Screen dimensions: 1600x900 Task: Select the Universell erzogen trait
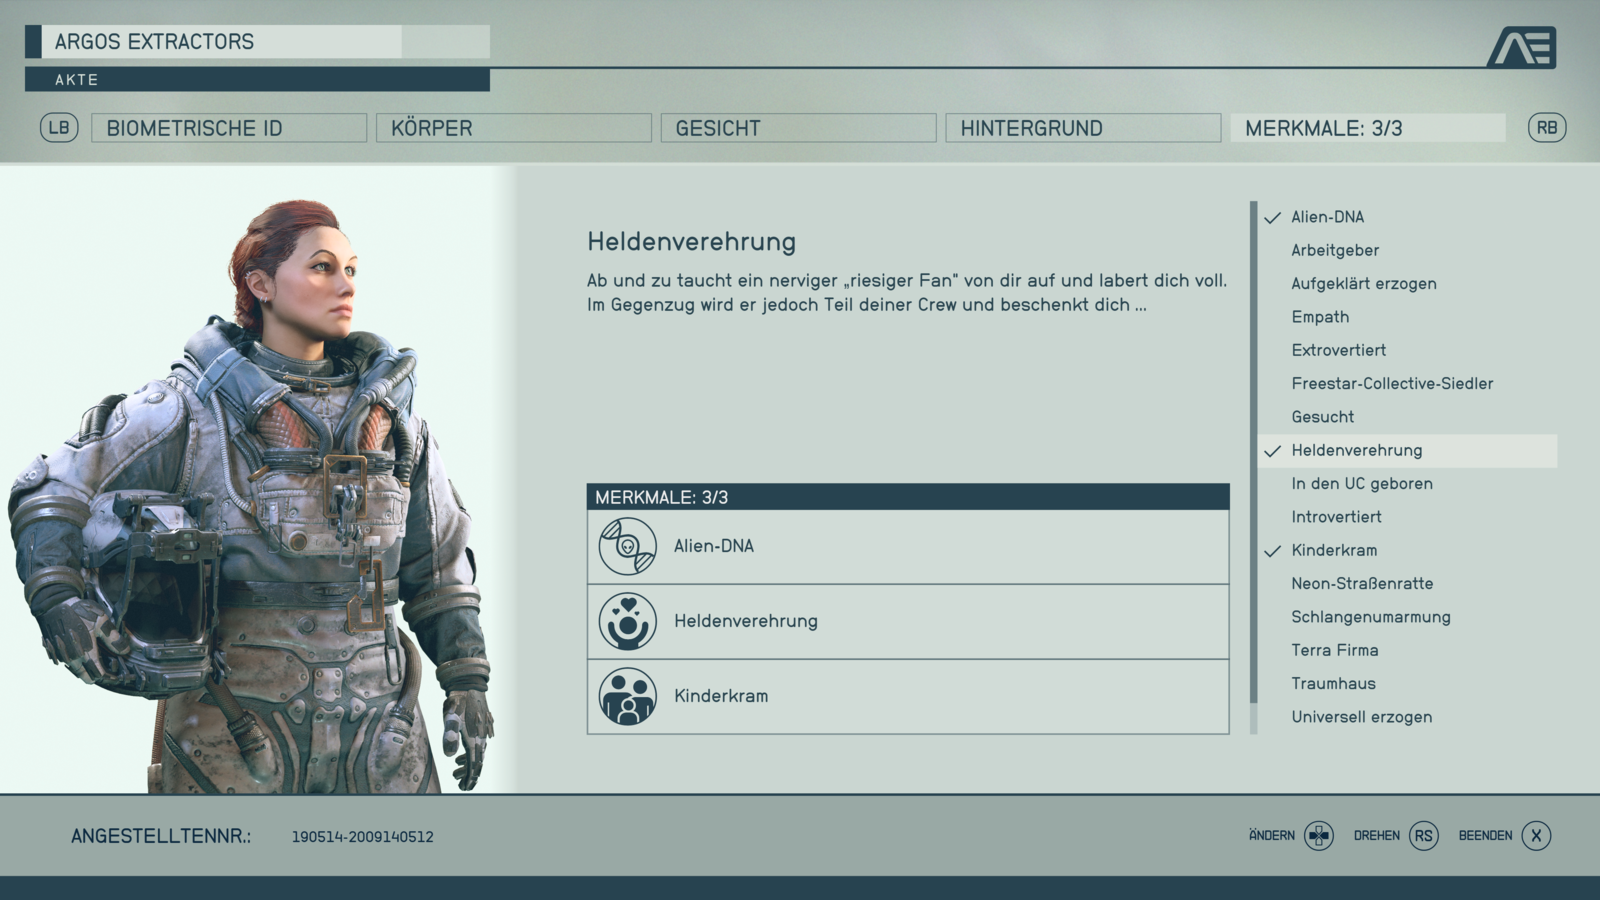pyautogui.click(x=1409, y=717)
